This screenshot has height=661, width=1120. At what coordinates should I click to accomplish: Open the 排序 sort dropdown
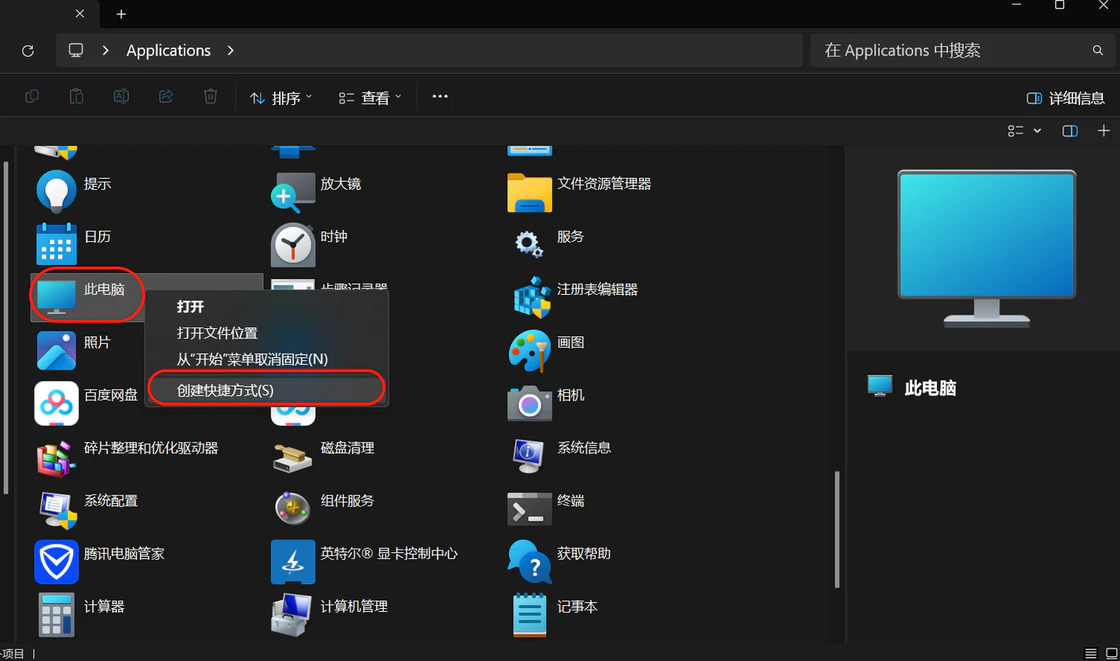[281, 98]
